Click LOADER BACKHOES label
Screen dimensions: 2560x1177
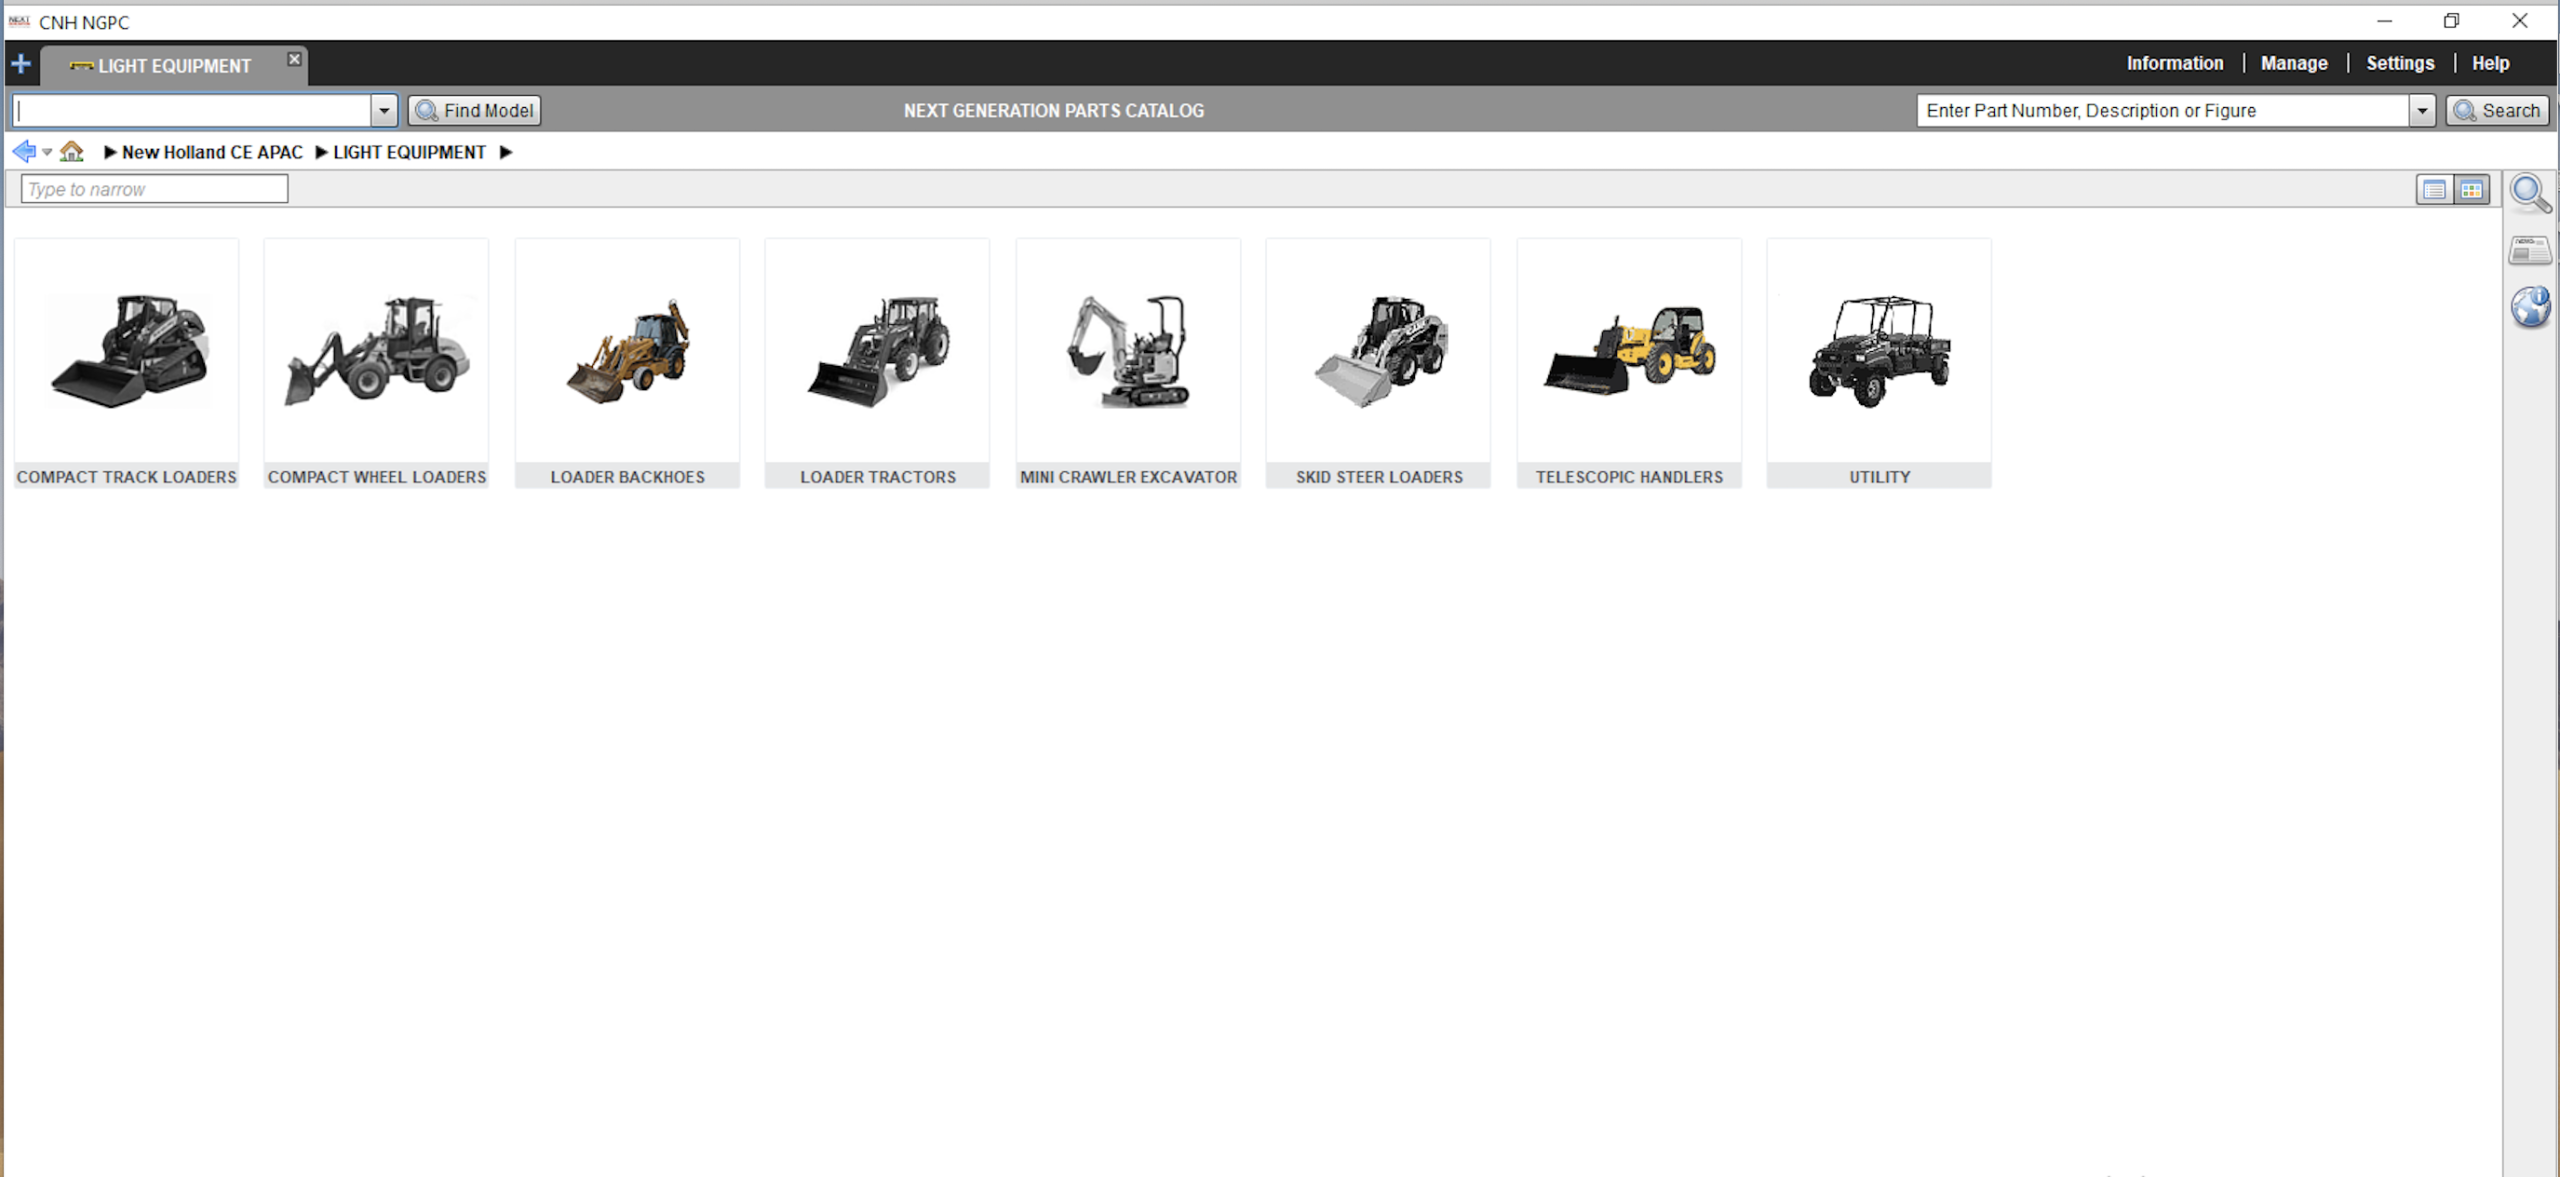coord(628,477)
